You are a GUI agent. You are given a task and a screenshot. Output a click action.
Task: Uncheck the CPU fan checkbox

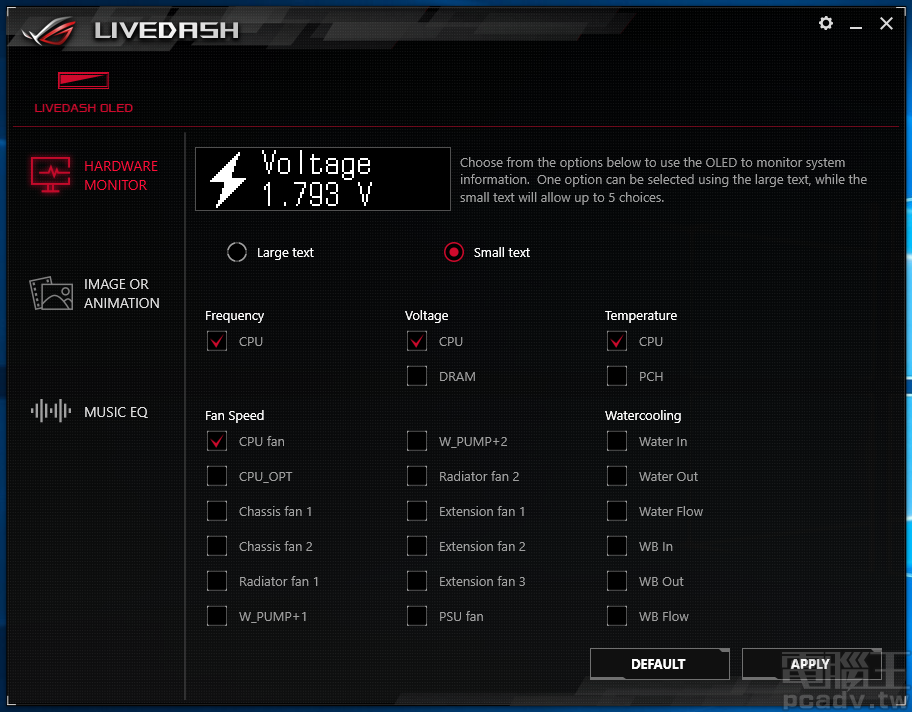pos(217,442)
